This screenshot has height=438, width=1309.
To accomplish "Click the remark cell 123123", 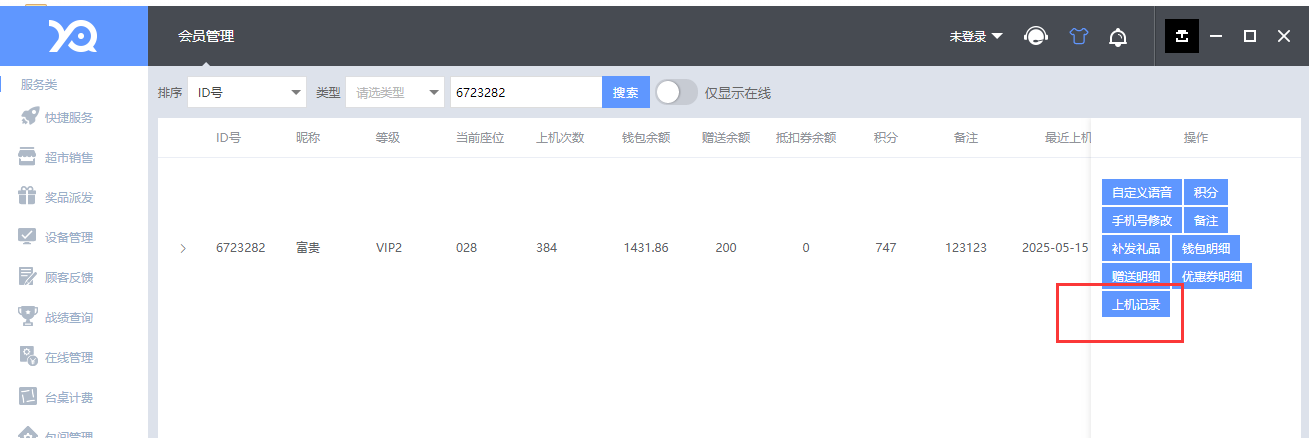I will click(966, 248).
